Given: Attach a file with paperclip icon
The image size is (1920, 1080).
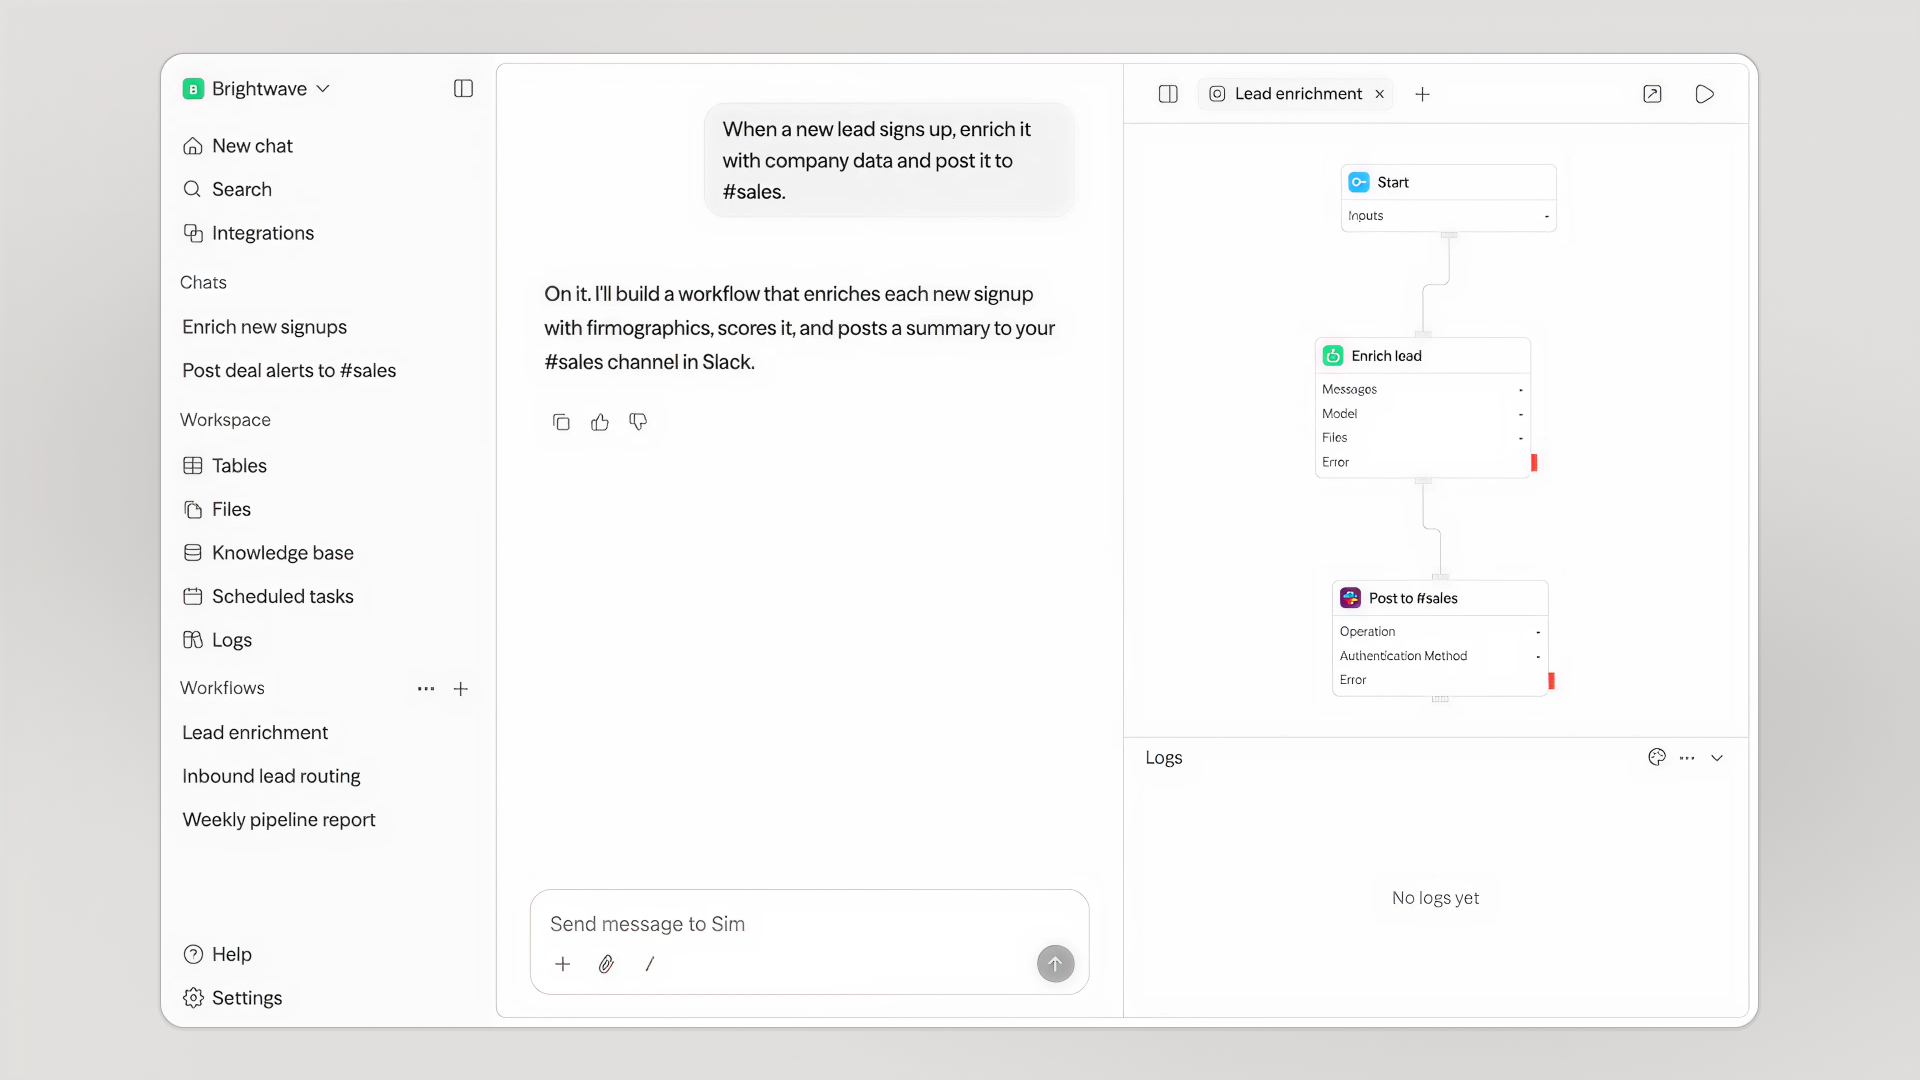Looking at the screenshot, I should (606, 964).
